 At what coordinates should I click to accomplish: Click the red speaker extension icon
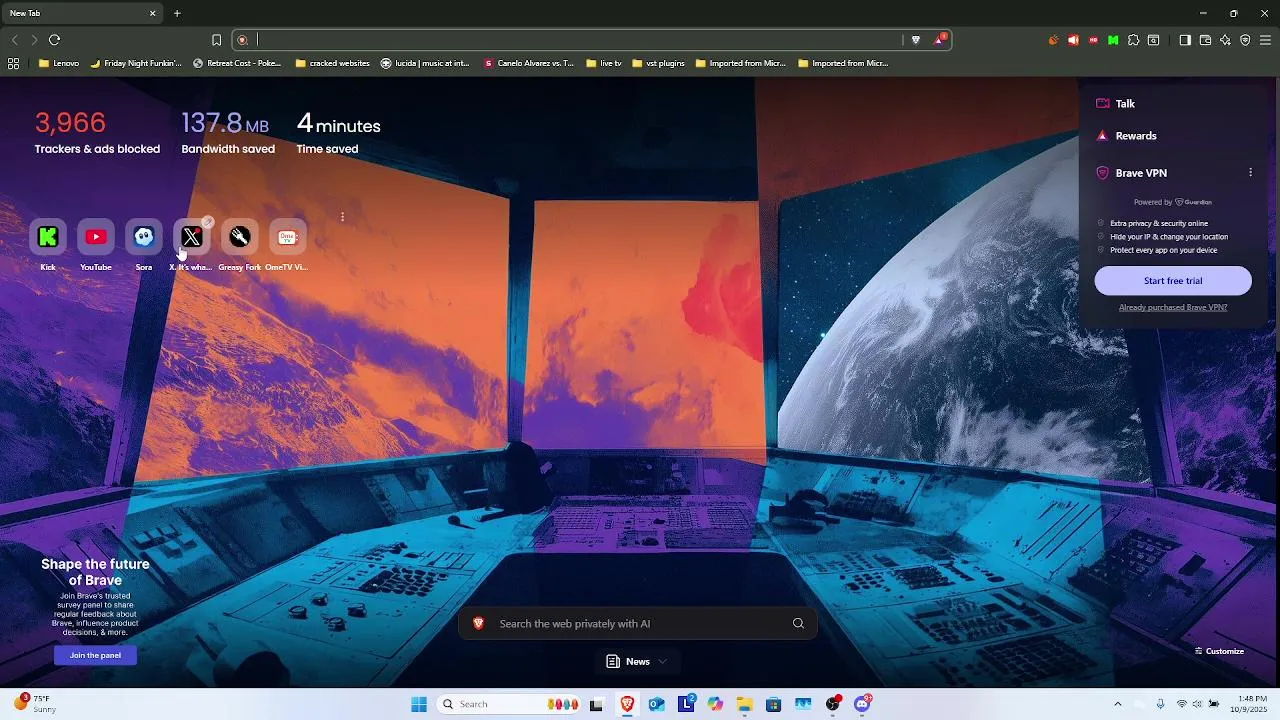click(1073, 40)
